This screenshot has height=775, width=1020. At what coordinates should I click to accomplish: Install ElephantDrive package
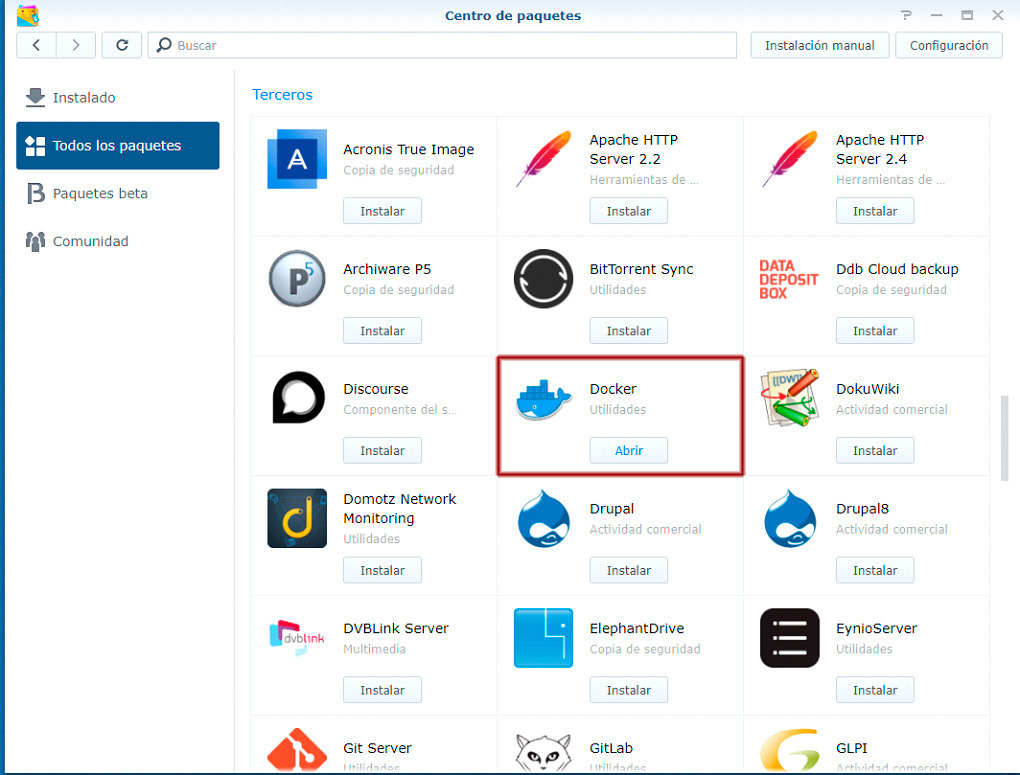point(628,690)
